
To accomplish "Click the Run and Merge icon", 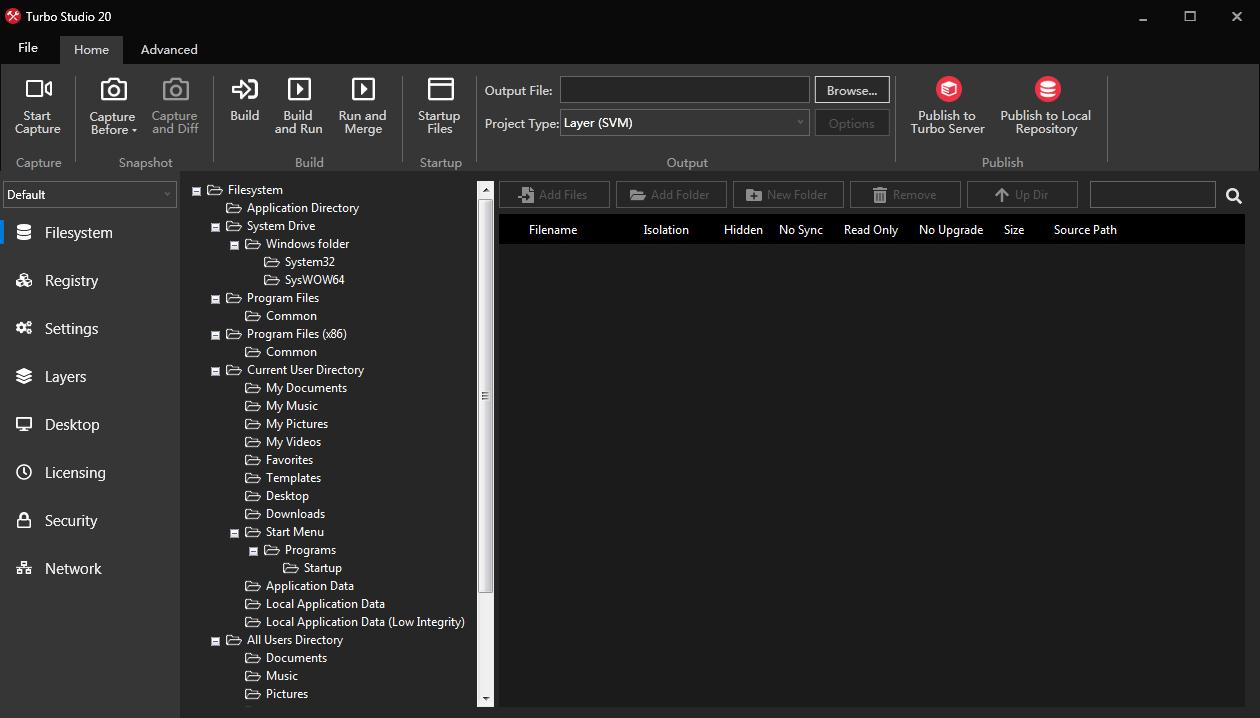I will pos(363,90).
